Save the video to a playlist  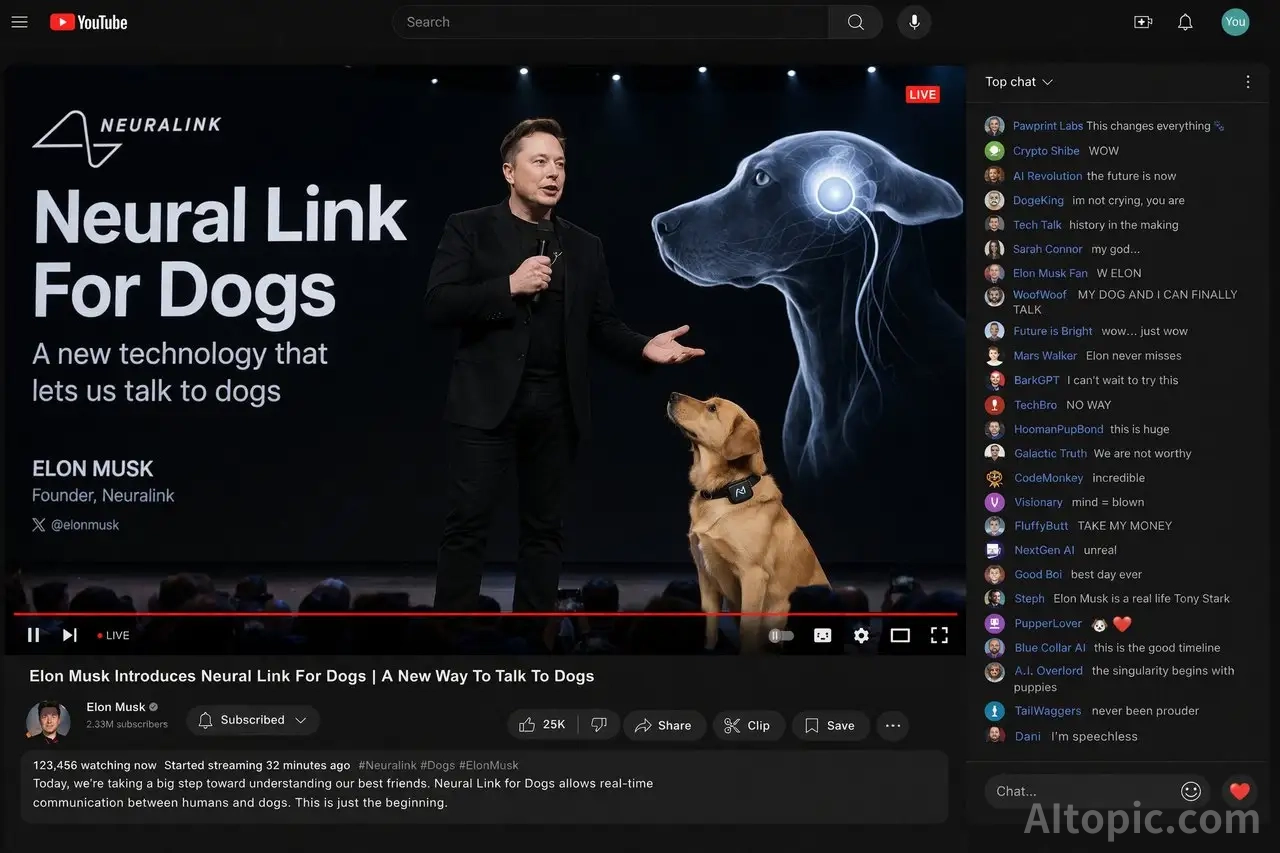click(830, 725)
